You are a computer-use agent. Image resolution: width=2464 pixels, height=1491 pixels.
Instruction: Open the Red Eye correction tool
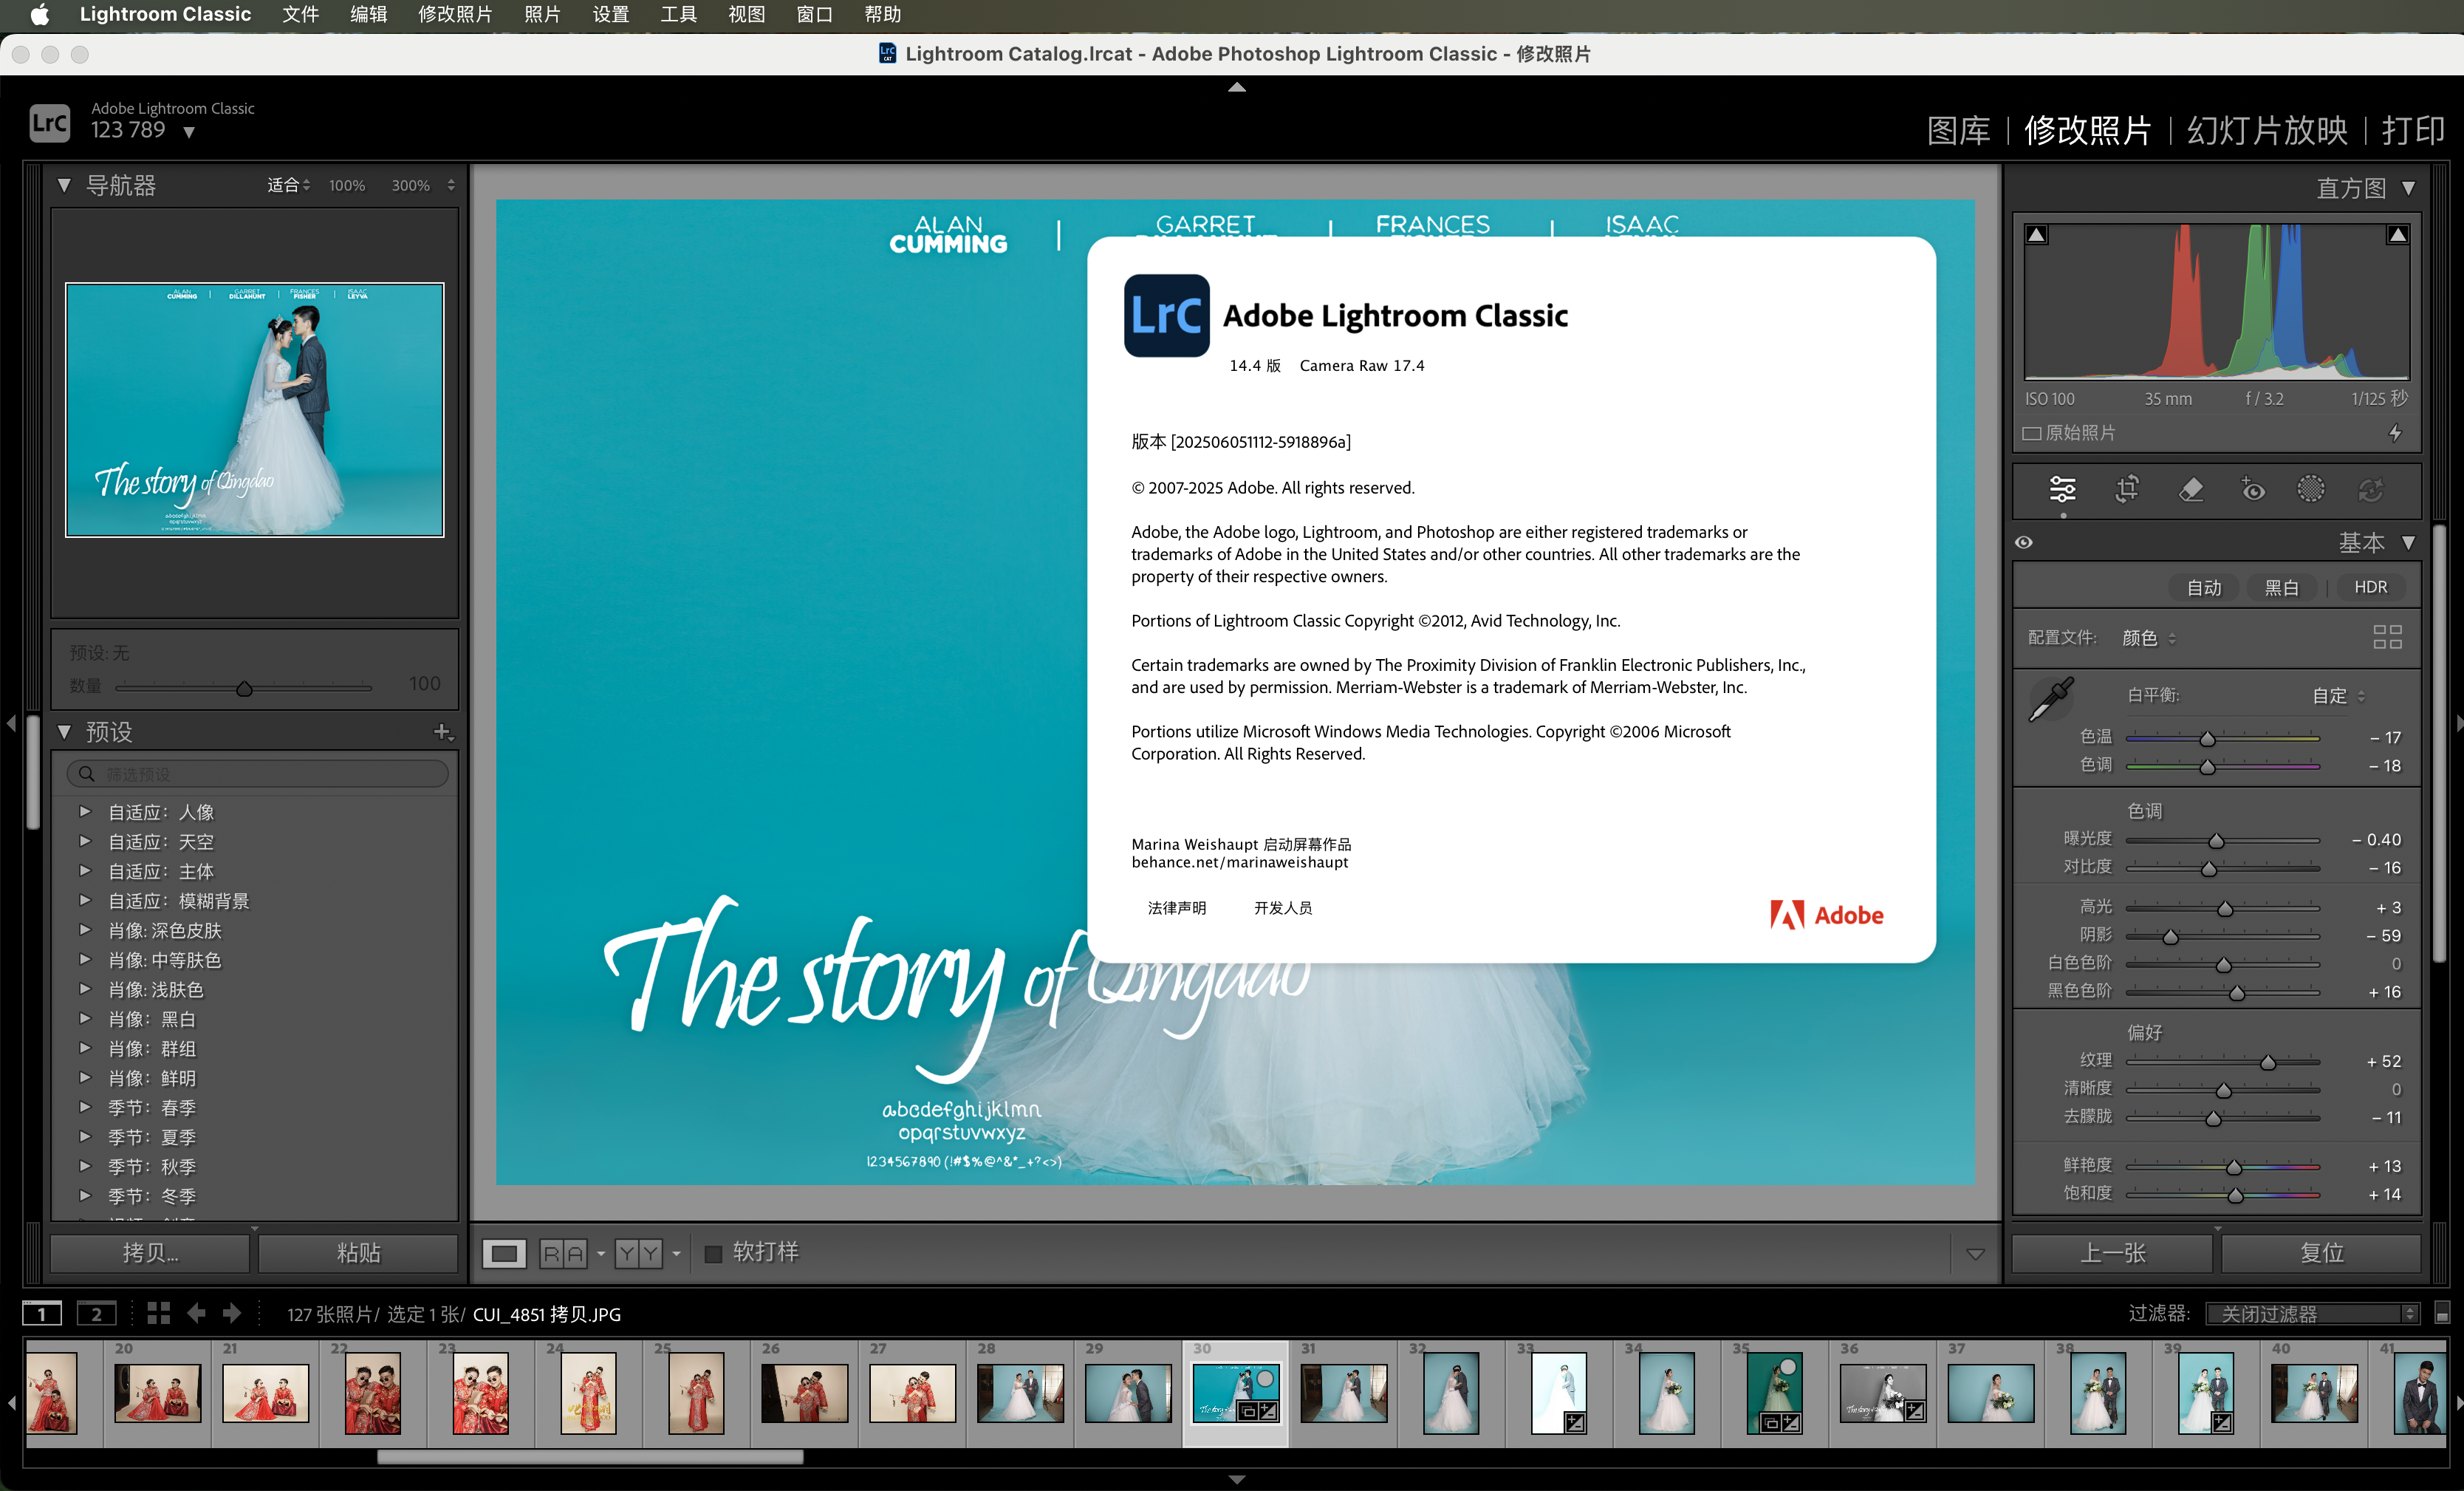(2252, 489)
